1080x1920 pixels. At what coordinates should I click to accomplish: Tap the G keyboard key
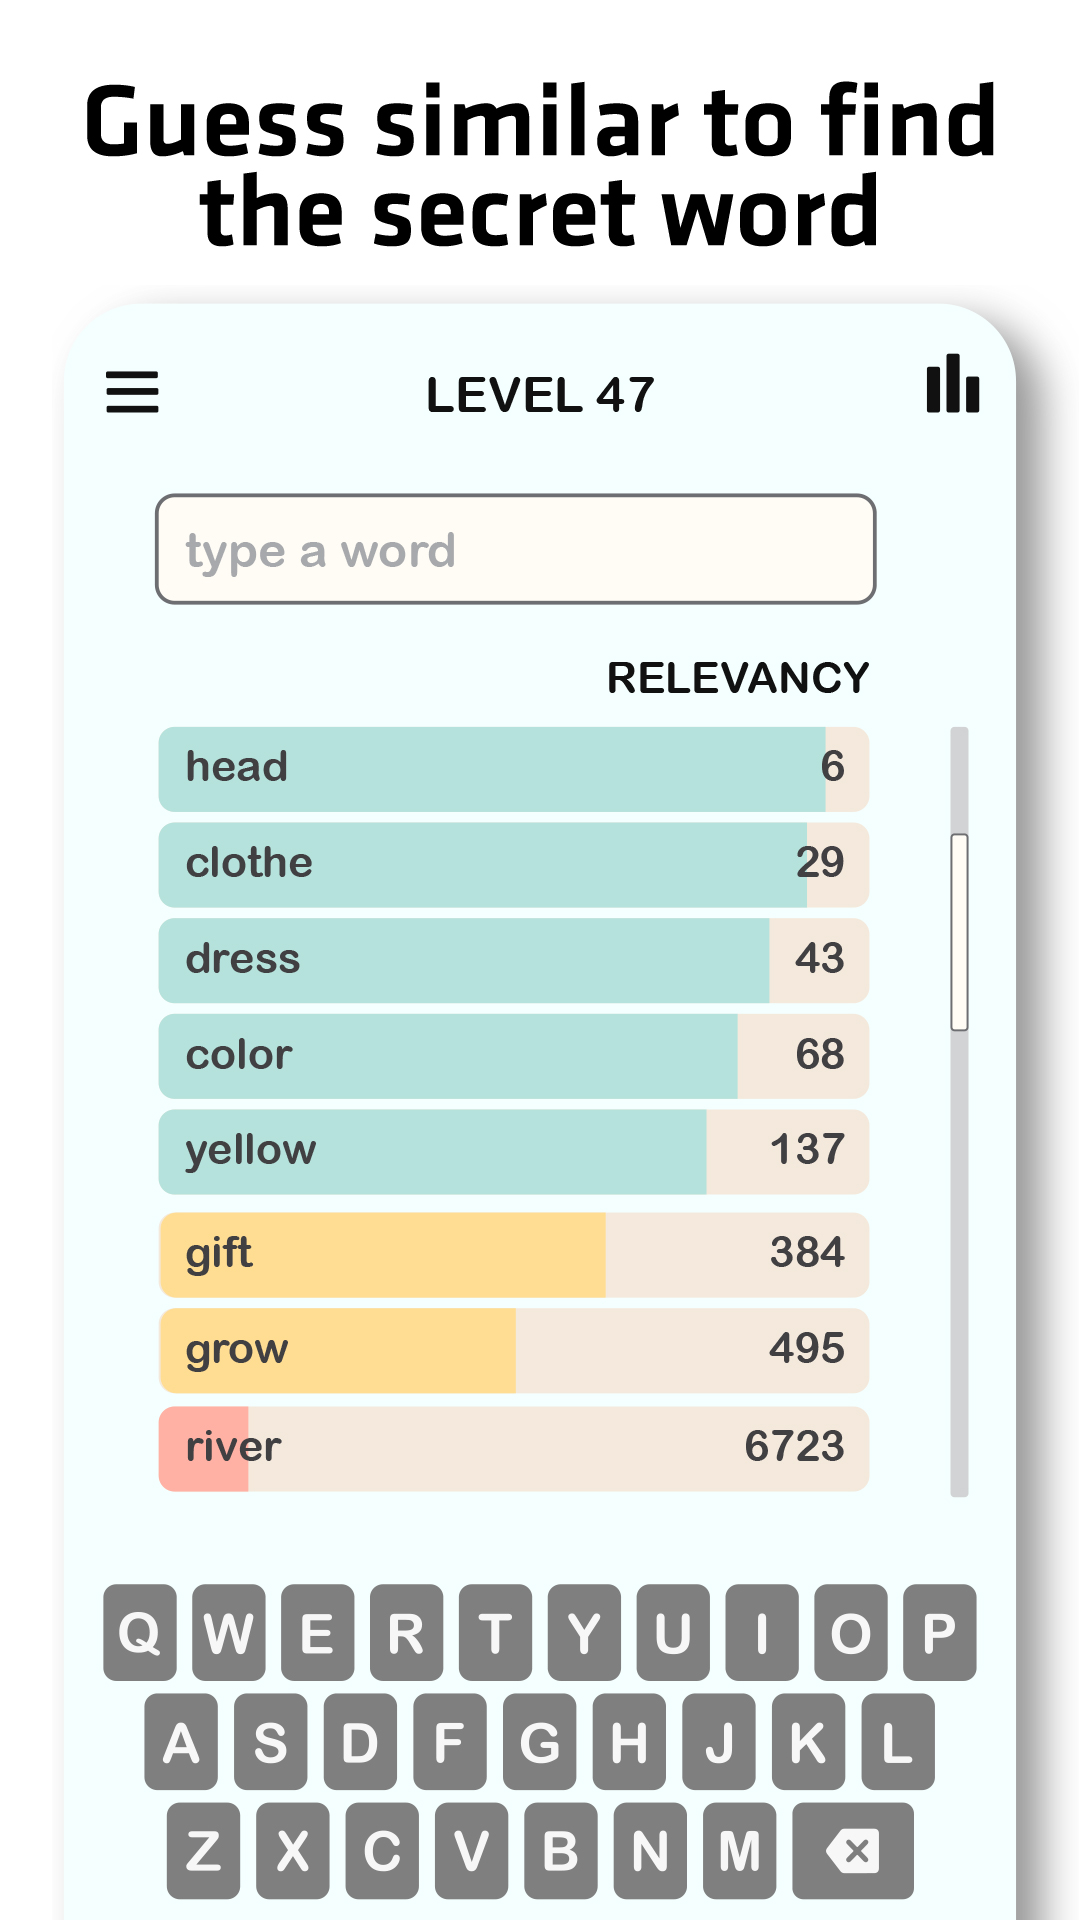click(539, 1742)
